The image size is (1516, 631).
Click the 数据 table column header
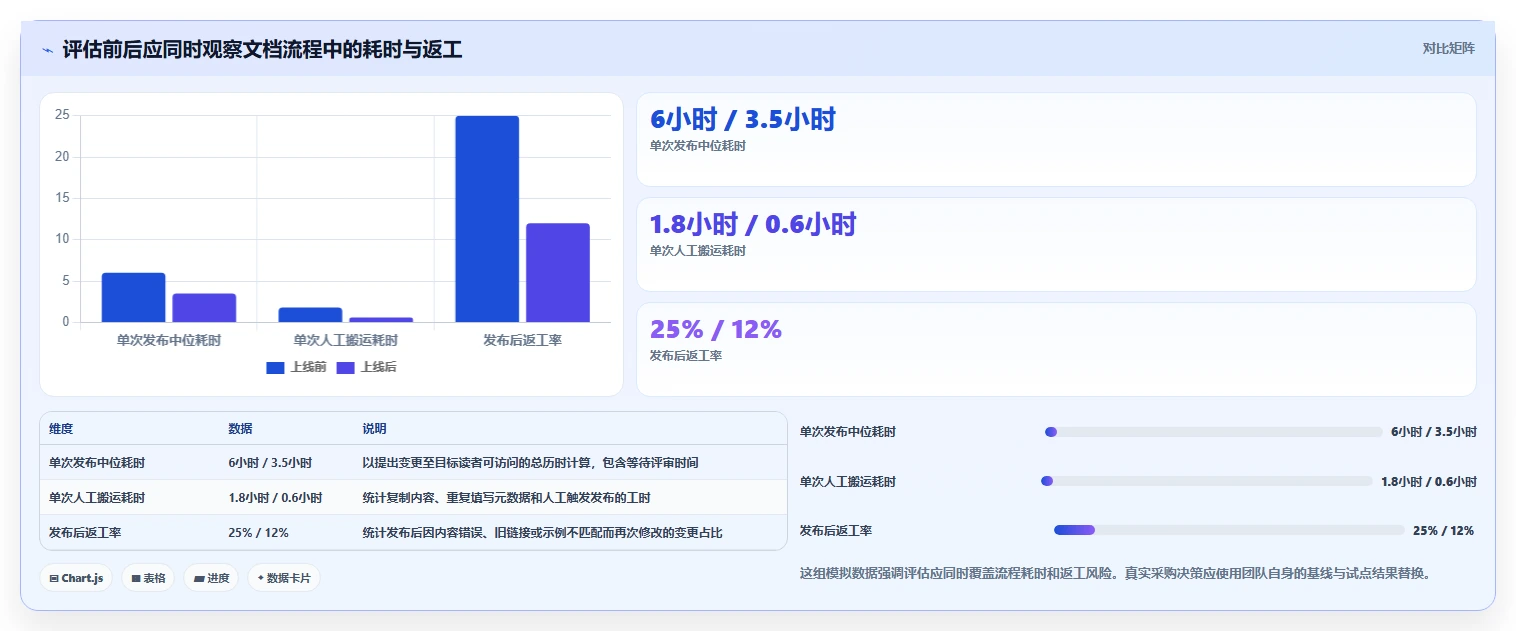pos(240,429)
